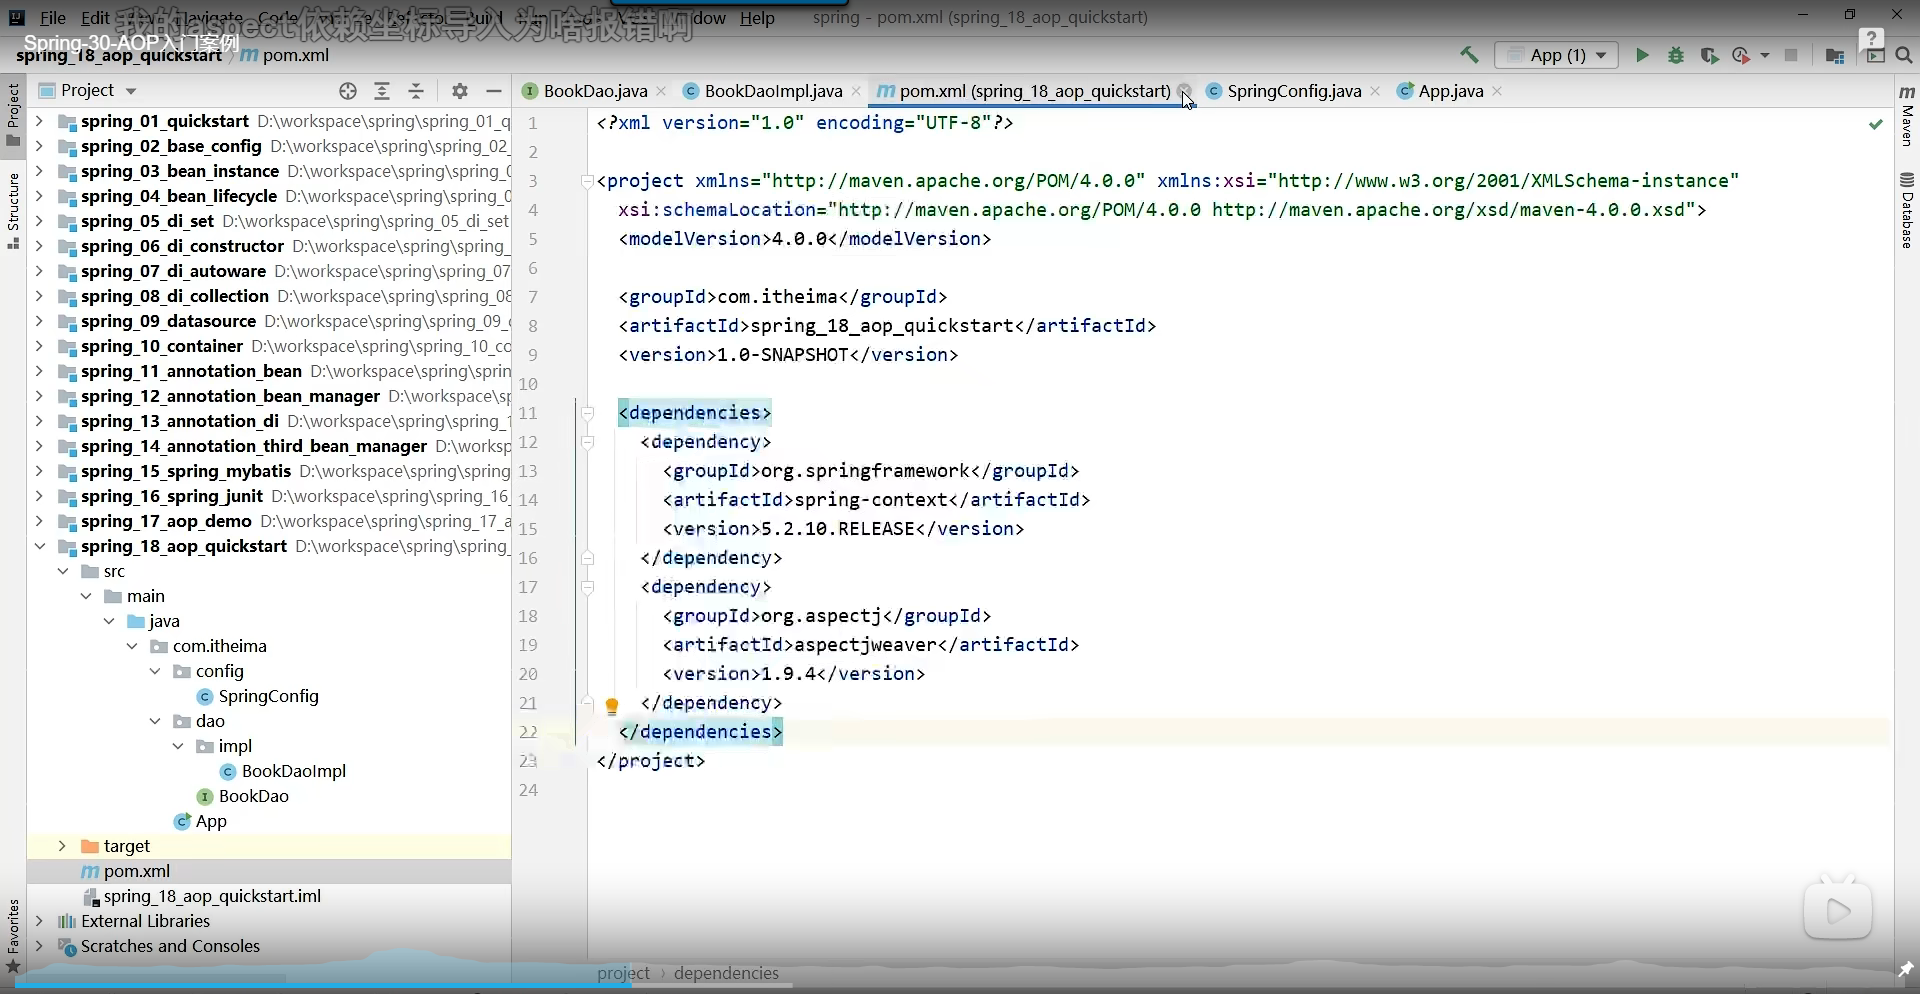Open Project panel gear settings
The width and height of the screenshot is (1920, 994).
tap(460, 91)
